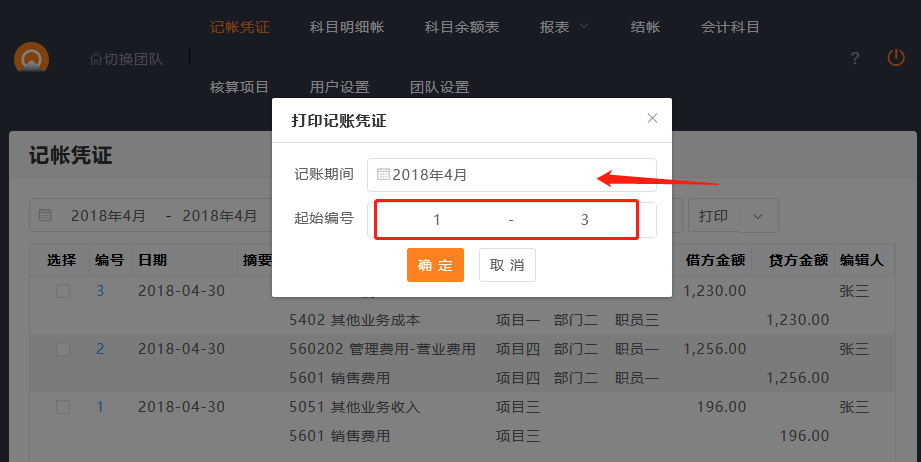Click the power logout icon
The image size is (921, 462).
tap(896, 58)
